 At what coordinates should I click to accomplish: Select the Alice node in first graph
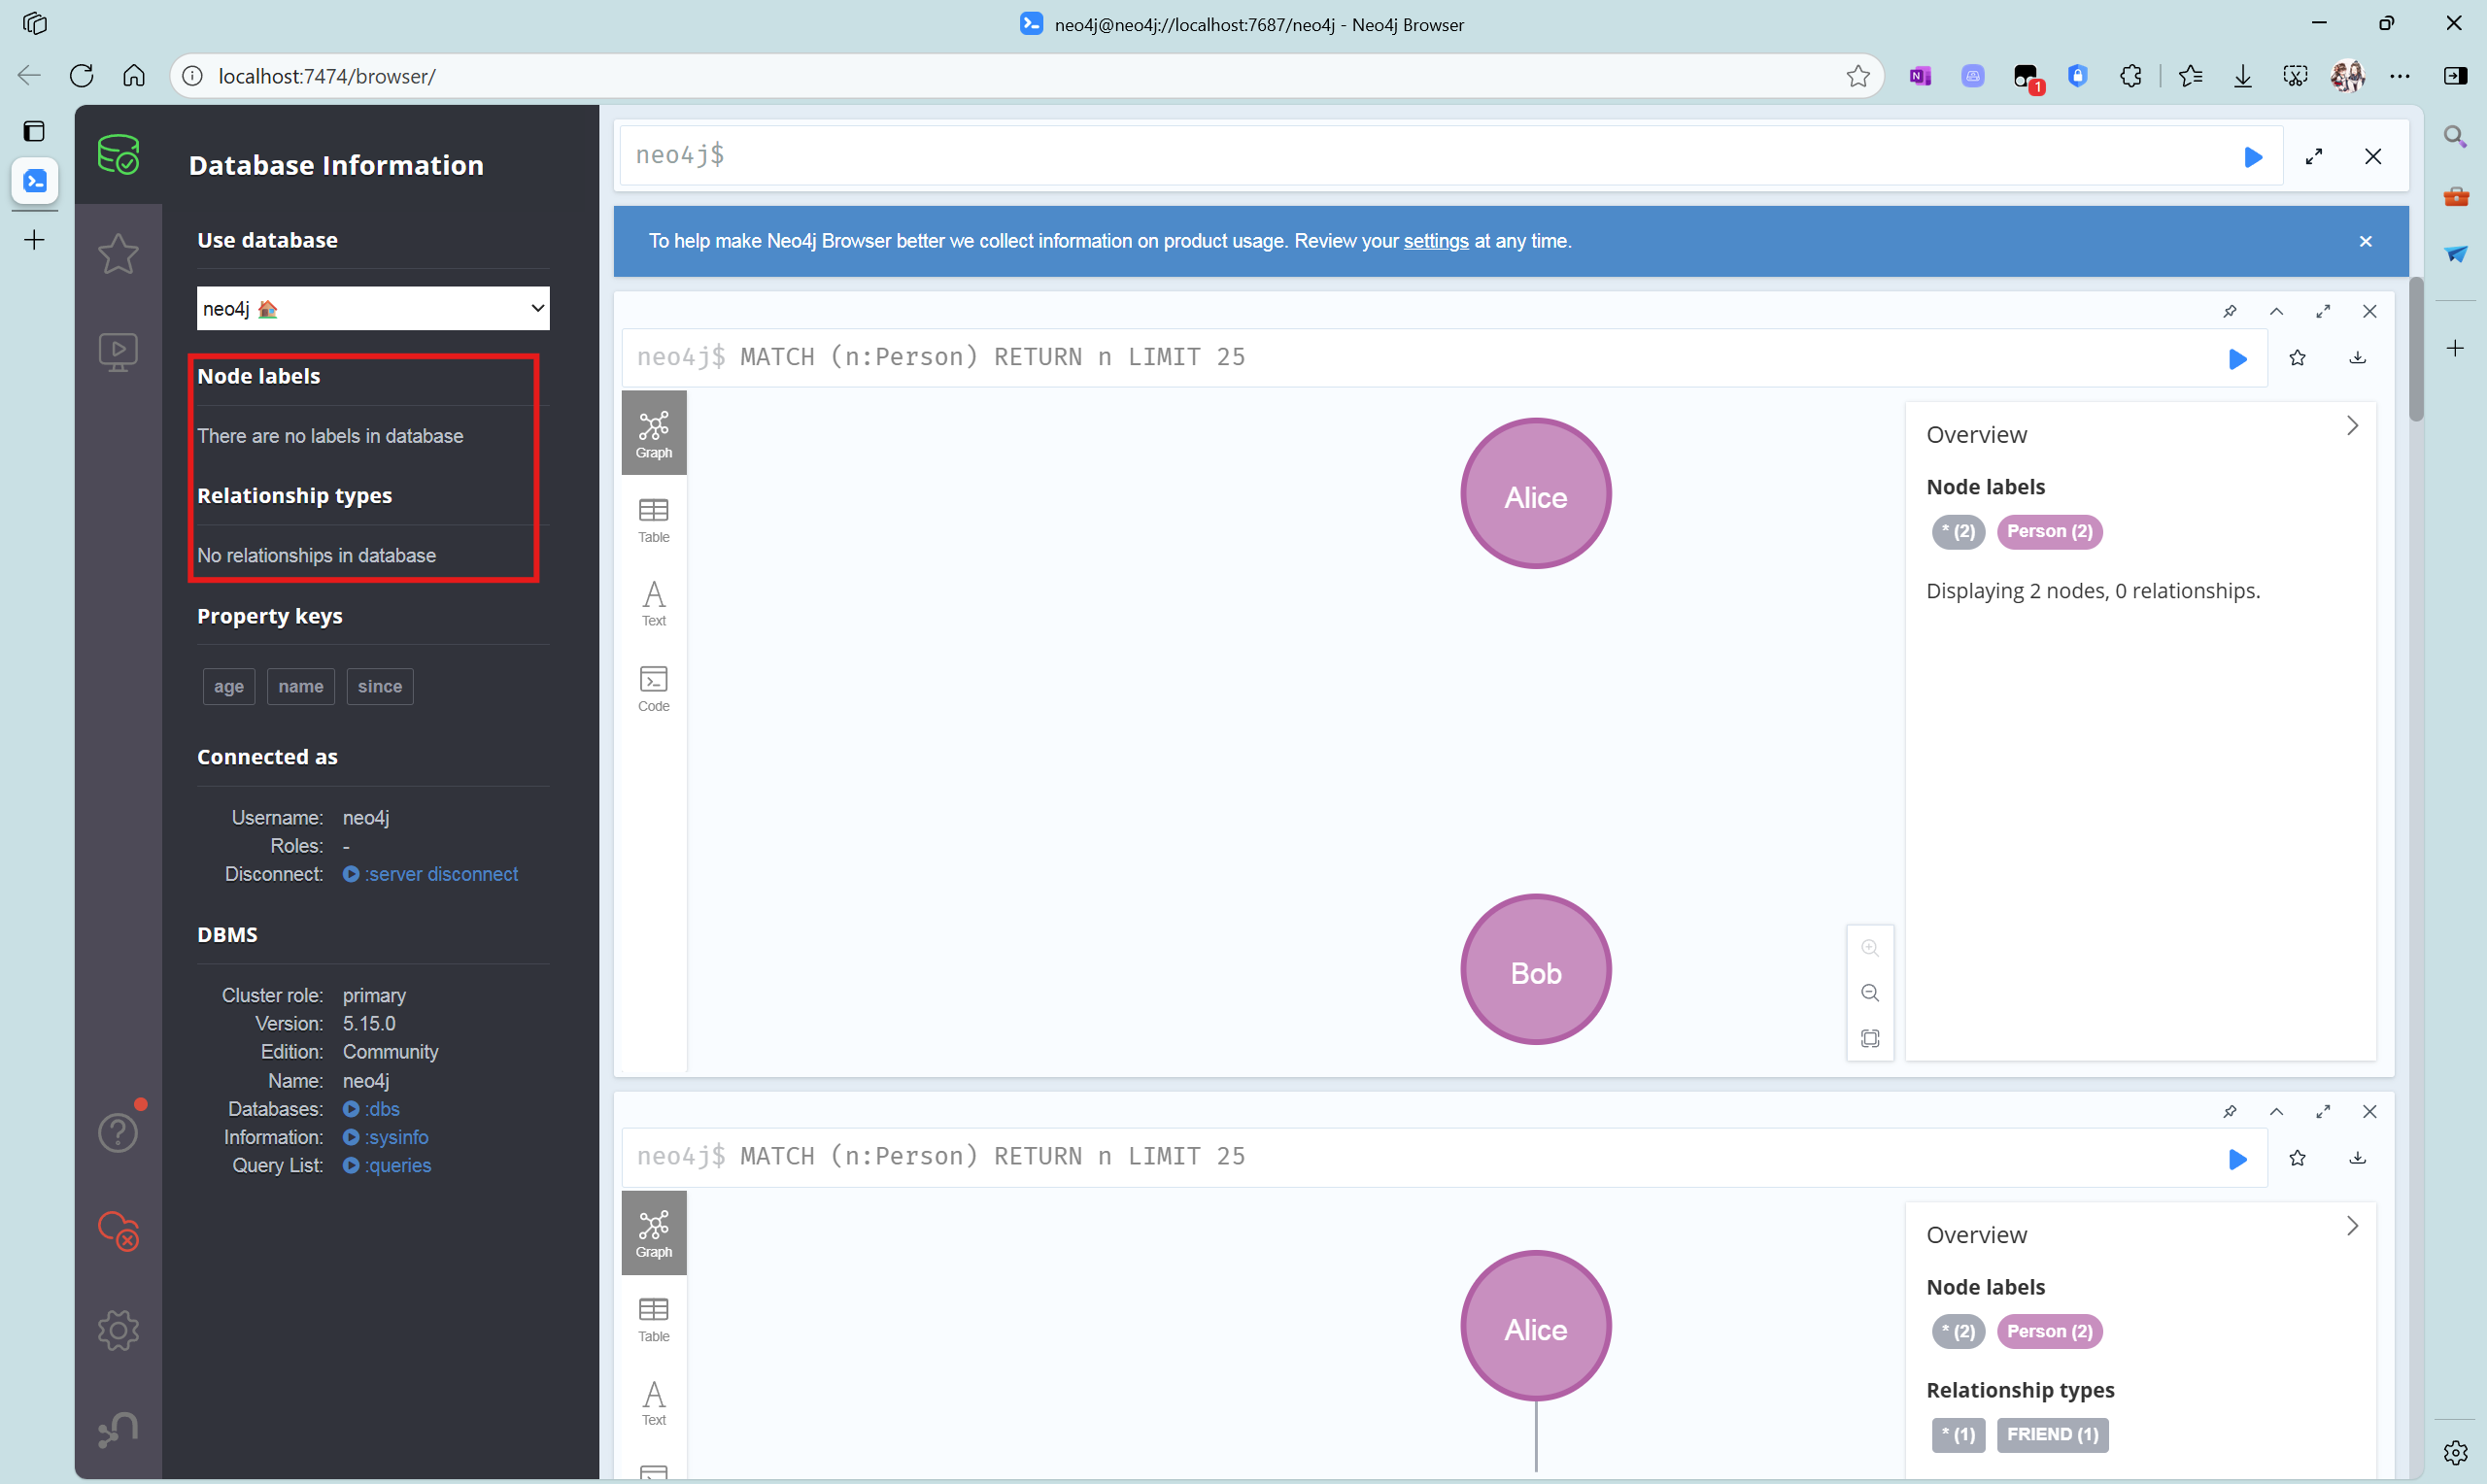pyautogui.click(x=1535, y=494)
